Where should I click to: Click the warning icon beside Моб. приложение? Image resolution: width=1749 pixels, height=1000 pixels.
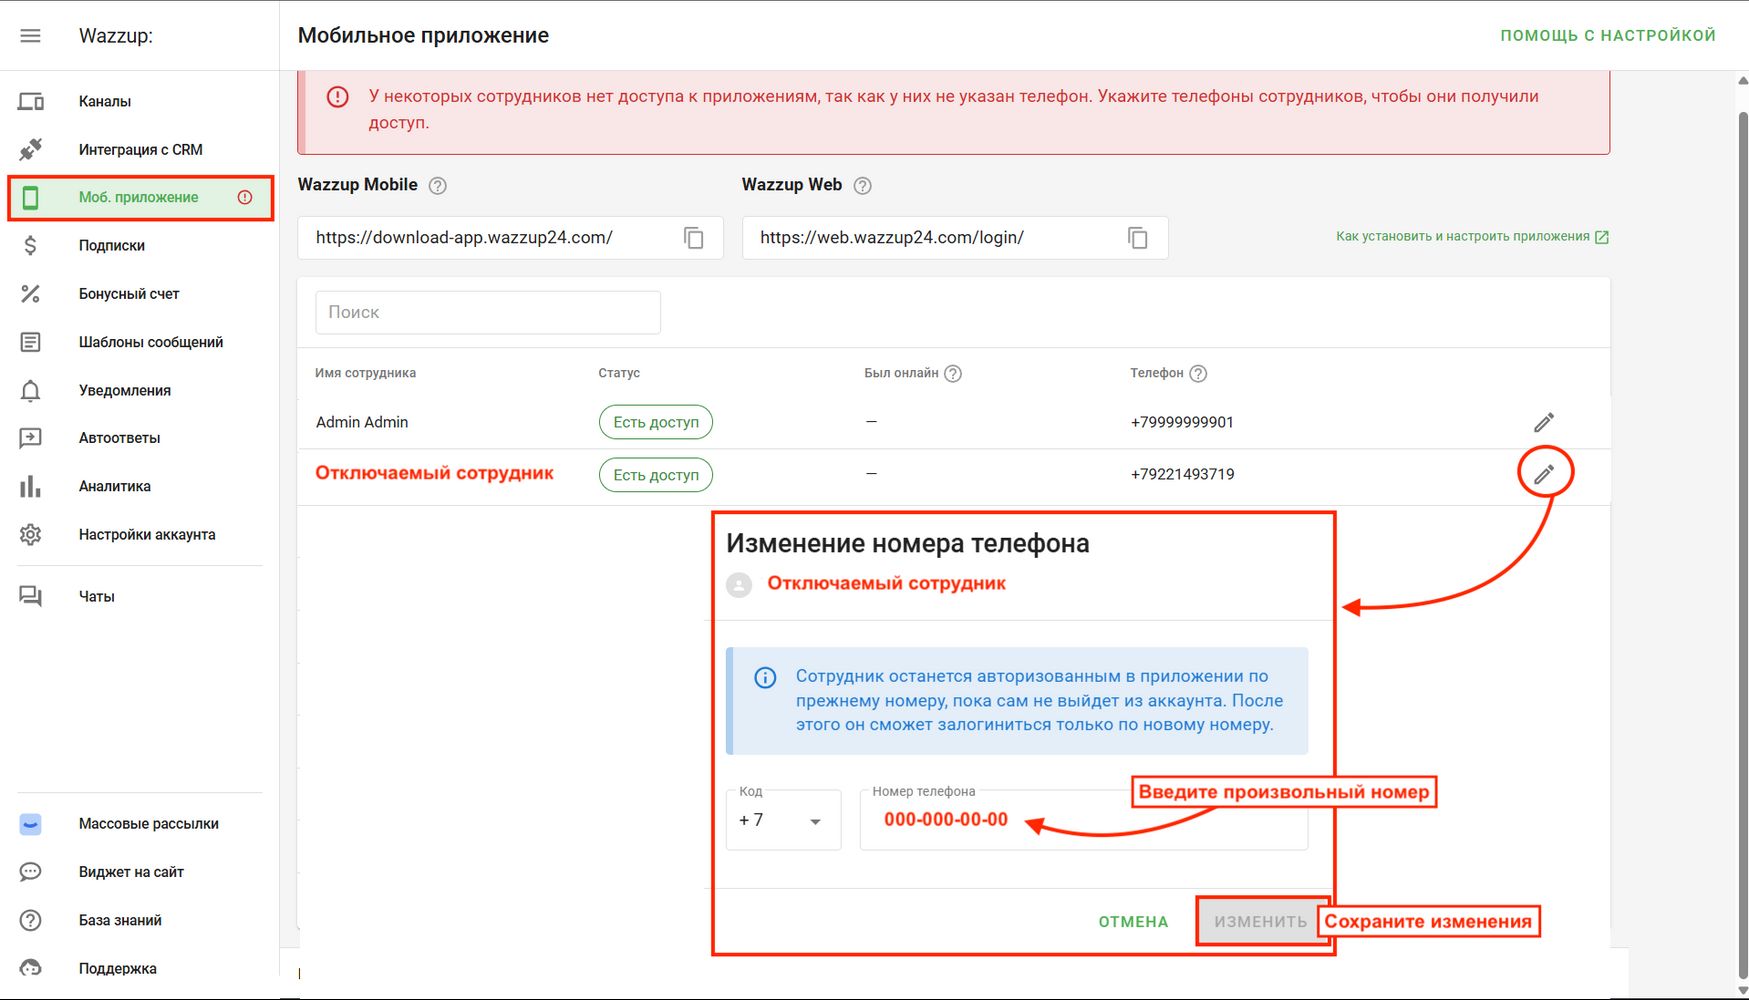245,197
